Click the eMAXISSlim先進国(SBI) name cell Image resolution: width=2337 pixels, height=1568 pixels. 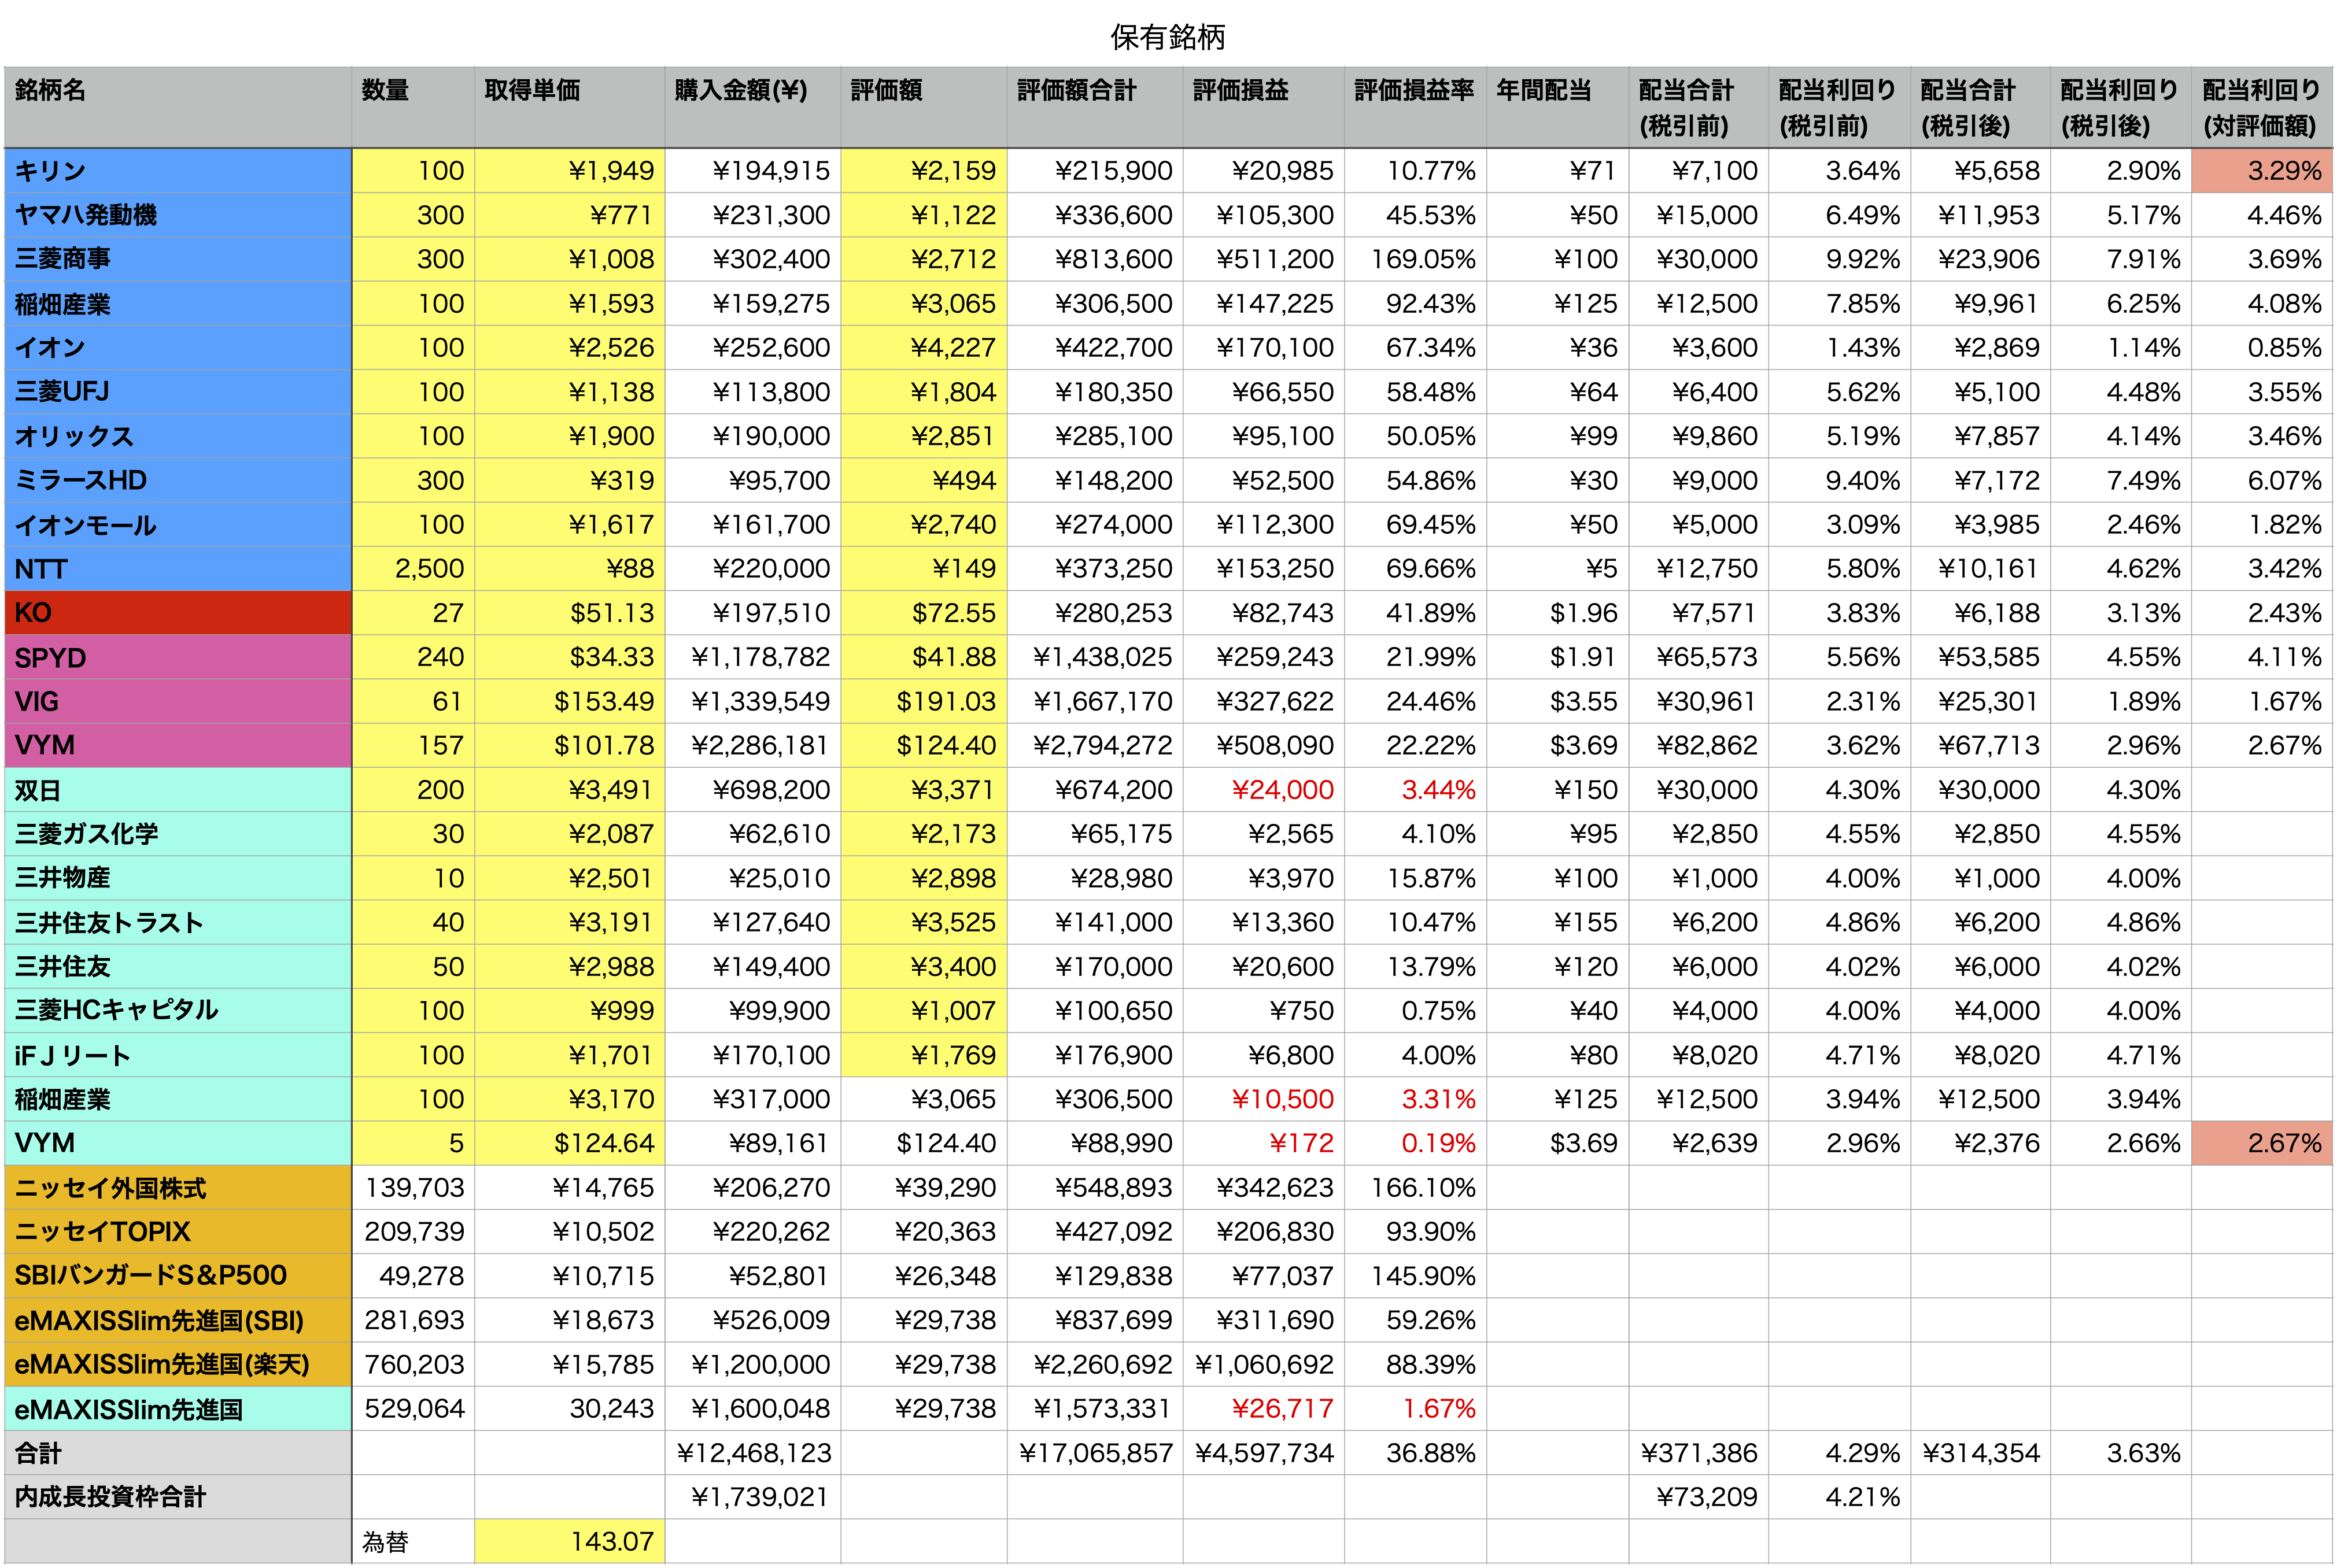coord(178,1320)
